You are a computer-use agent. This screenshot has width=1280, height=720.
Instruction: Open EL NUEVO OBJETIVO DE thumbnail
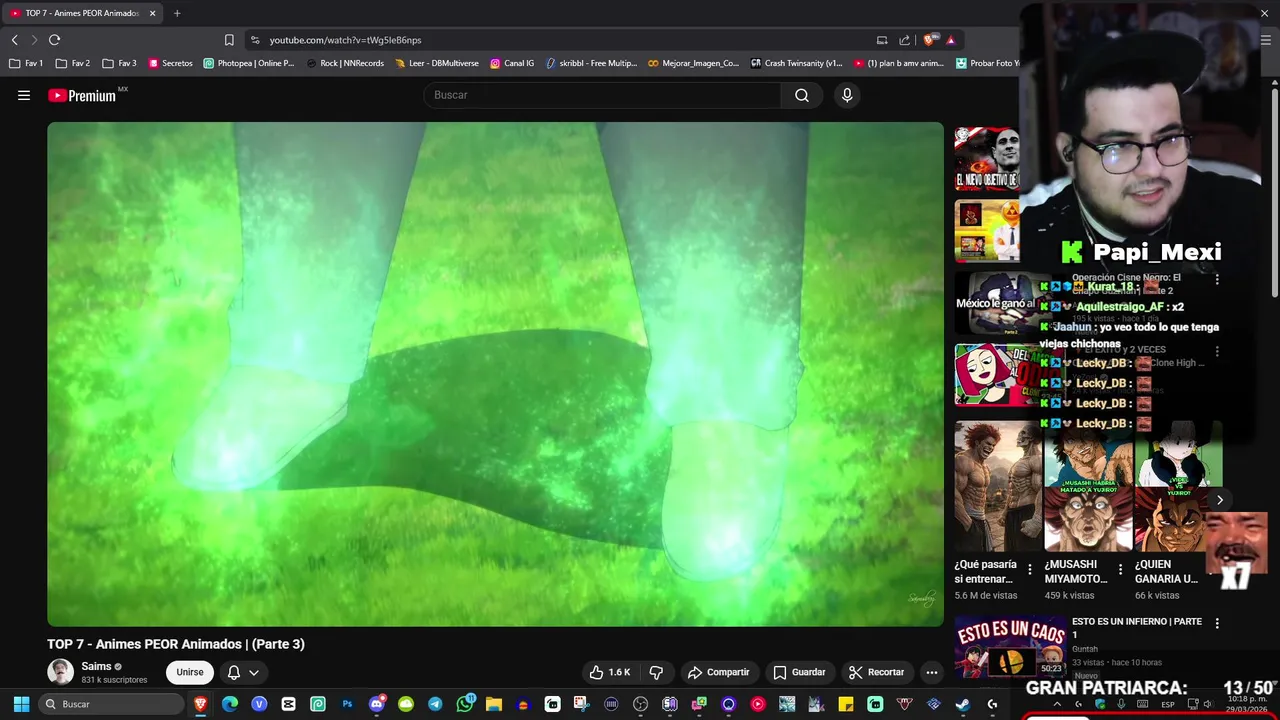[987, 158]
